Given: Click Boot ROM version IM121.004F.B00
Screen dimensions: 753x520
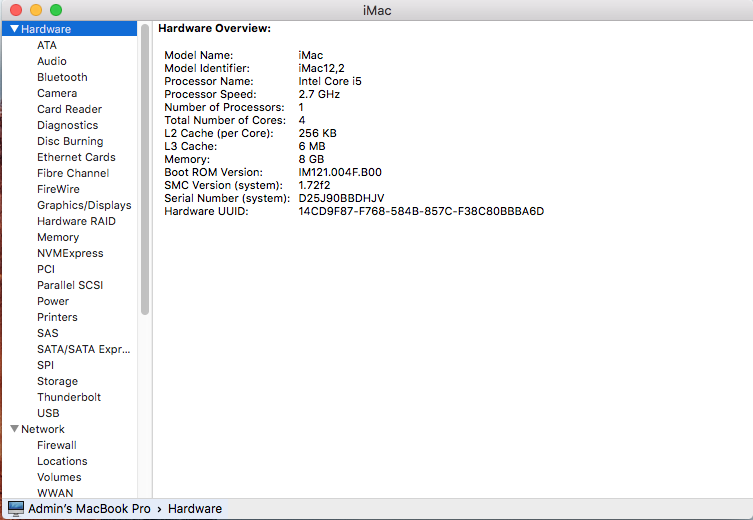Looking at the screenshot, I should [x=340, y=172].
